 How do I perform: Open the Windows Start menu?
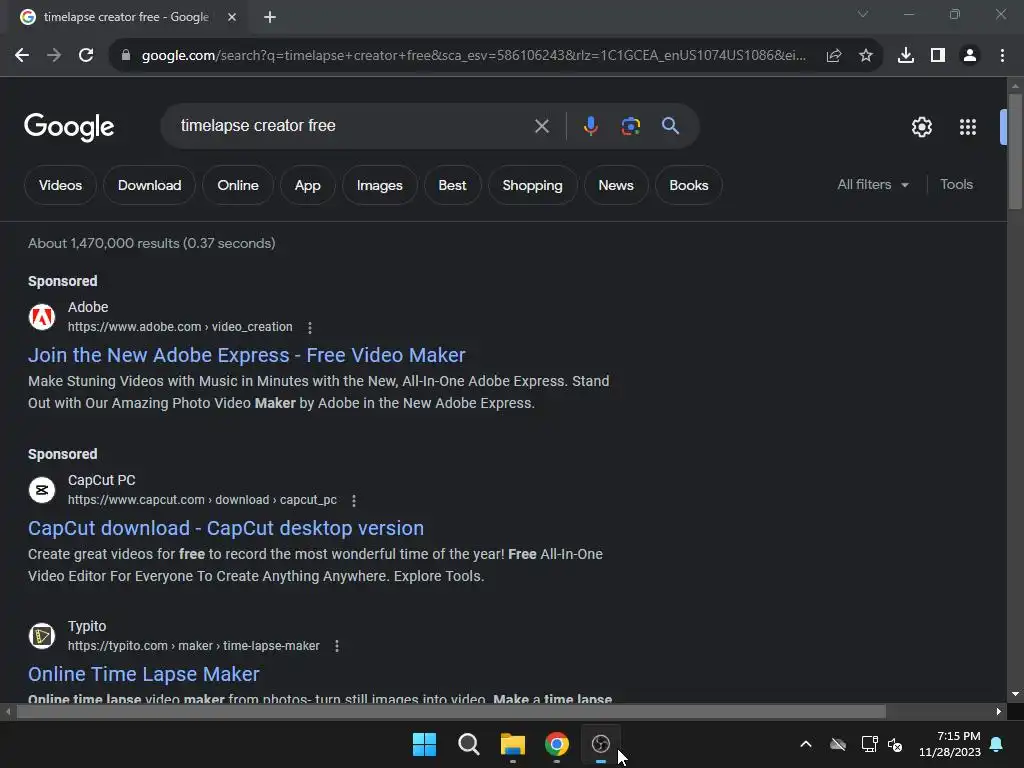pyautogui.click(x=424, y=744)
